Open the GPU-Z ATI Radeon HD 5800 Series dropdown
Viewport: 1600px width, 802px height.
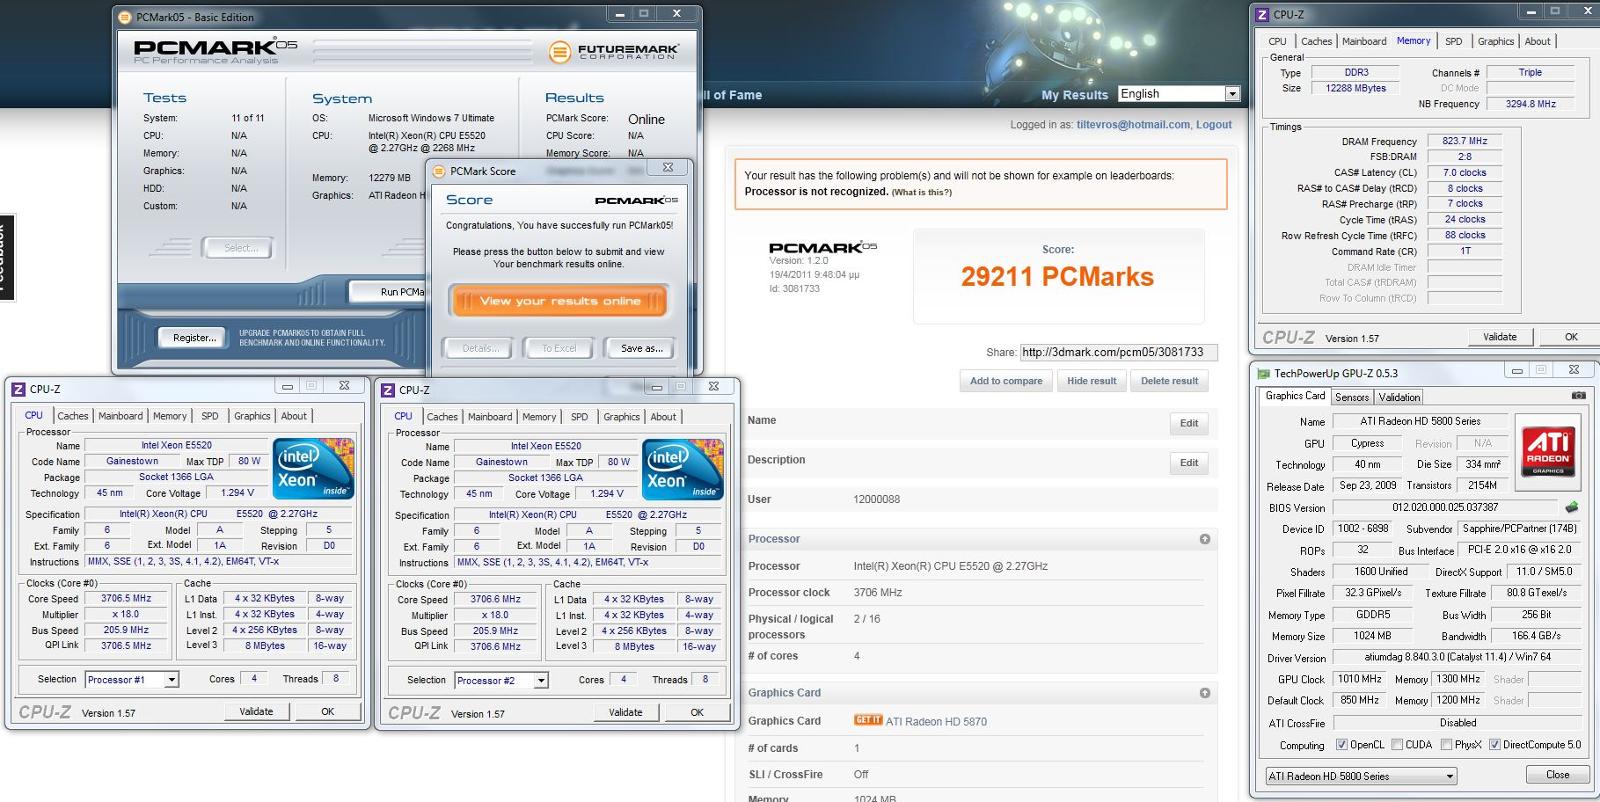1360,776
